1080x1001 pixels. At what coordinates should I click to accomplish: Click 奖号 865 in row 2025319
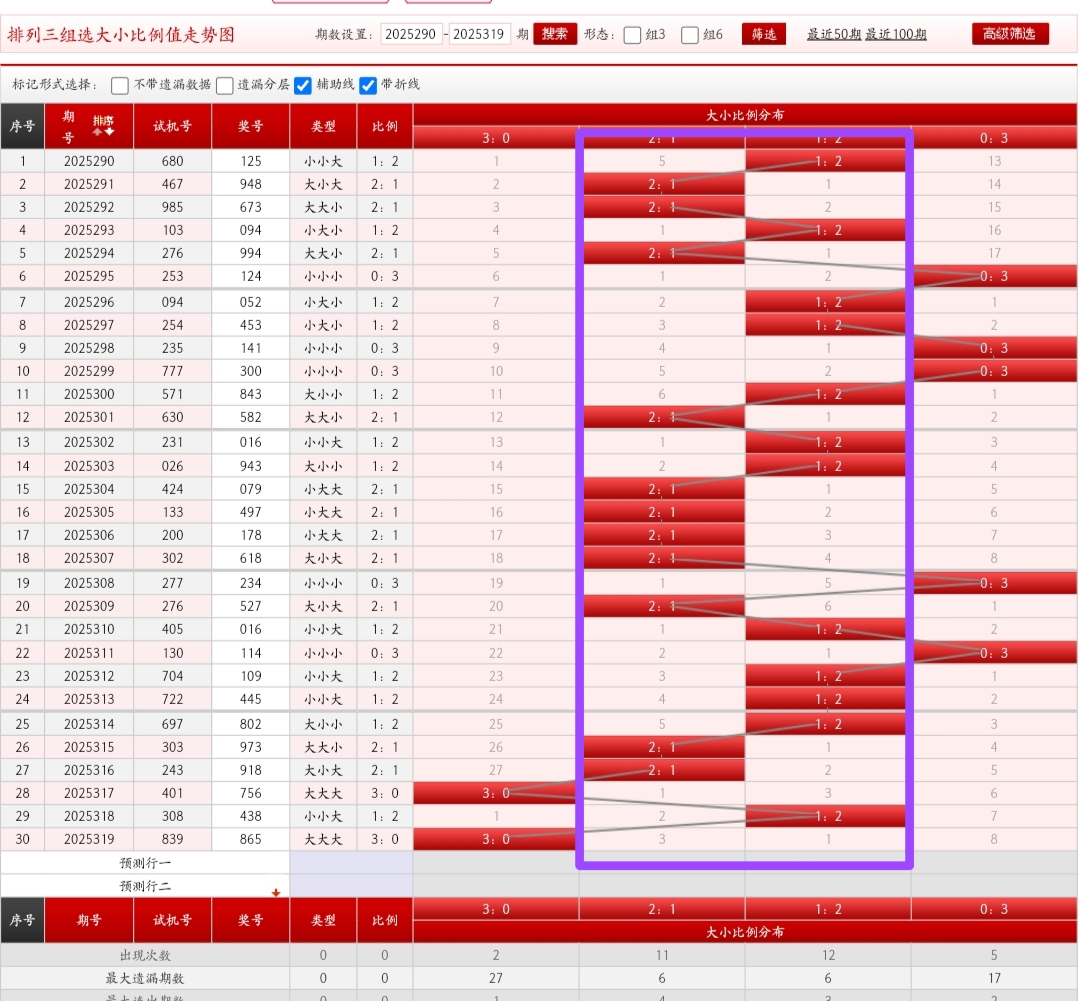251,839
